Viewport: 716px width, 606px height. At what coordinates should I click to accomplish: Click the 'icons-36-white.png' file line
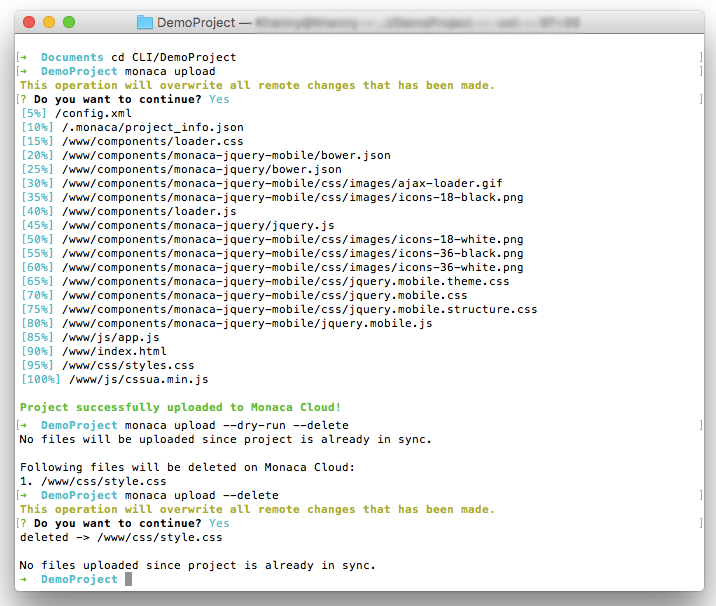[272, 267]
